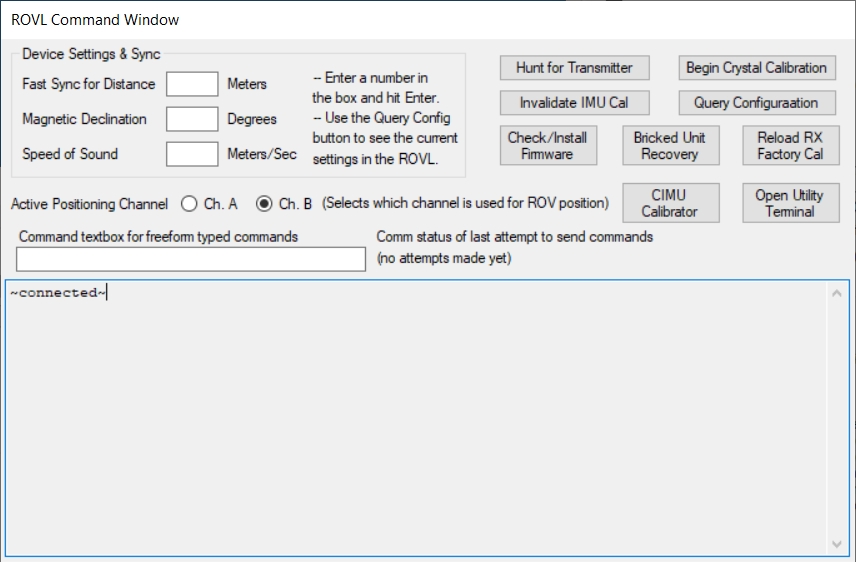Focus Fast Sync for Distance field
Screen dimensions: 856x562
point(192,84)
